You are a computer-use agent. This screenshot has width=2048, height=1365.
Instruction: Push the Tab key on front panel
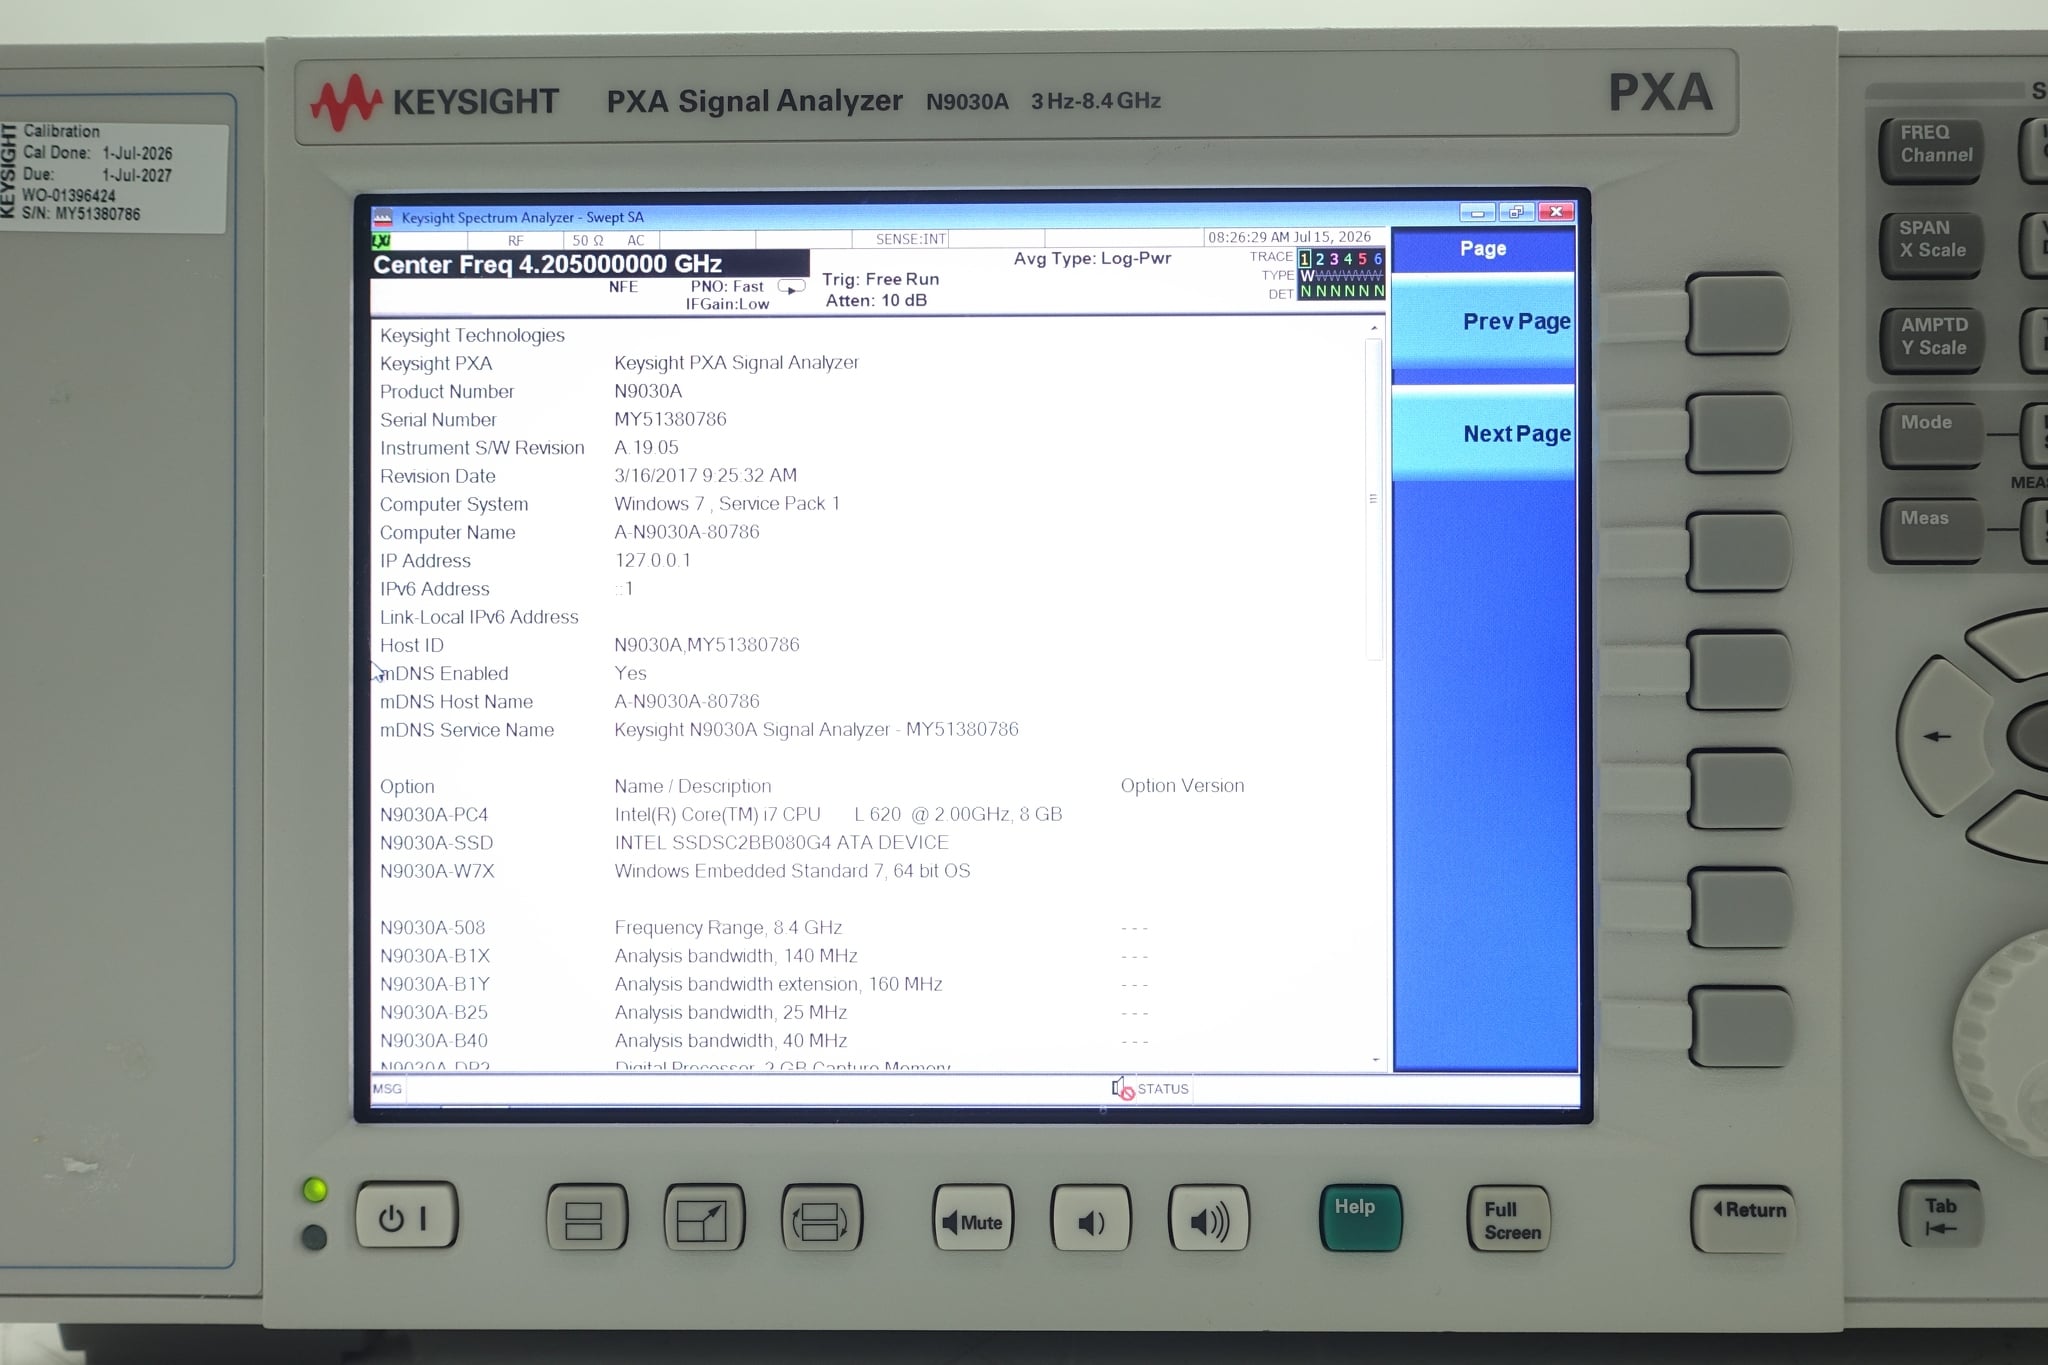click(1940, 1215)
